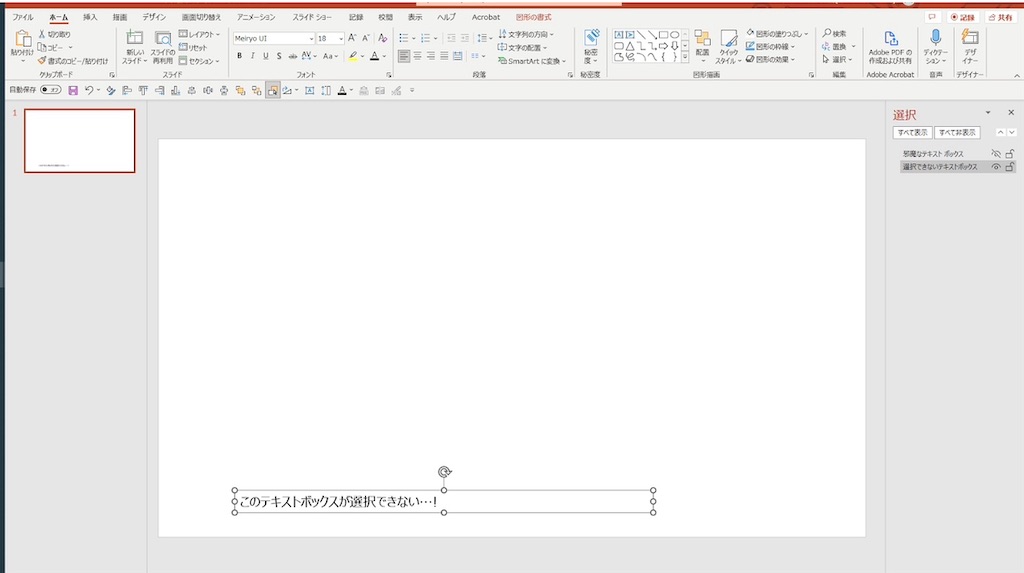This screenshot has height=573, width=1024.
Task: Click the 記録 (Record) button at top right
Action: pos(963,18)
